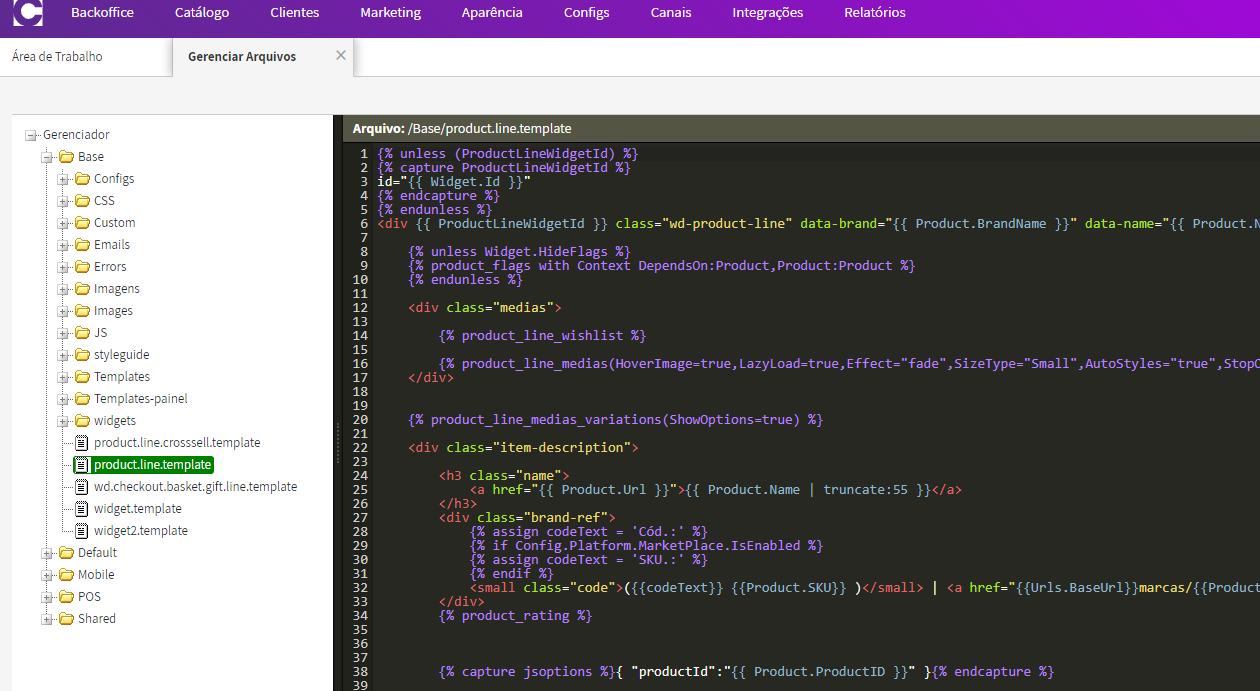1260x691 pixels.
Task: Click the styleguide folder icon
Action: pos(82,355)
